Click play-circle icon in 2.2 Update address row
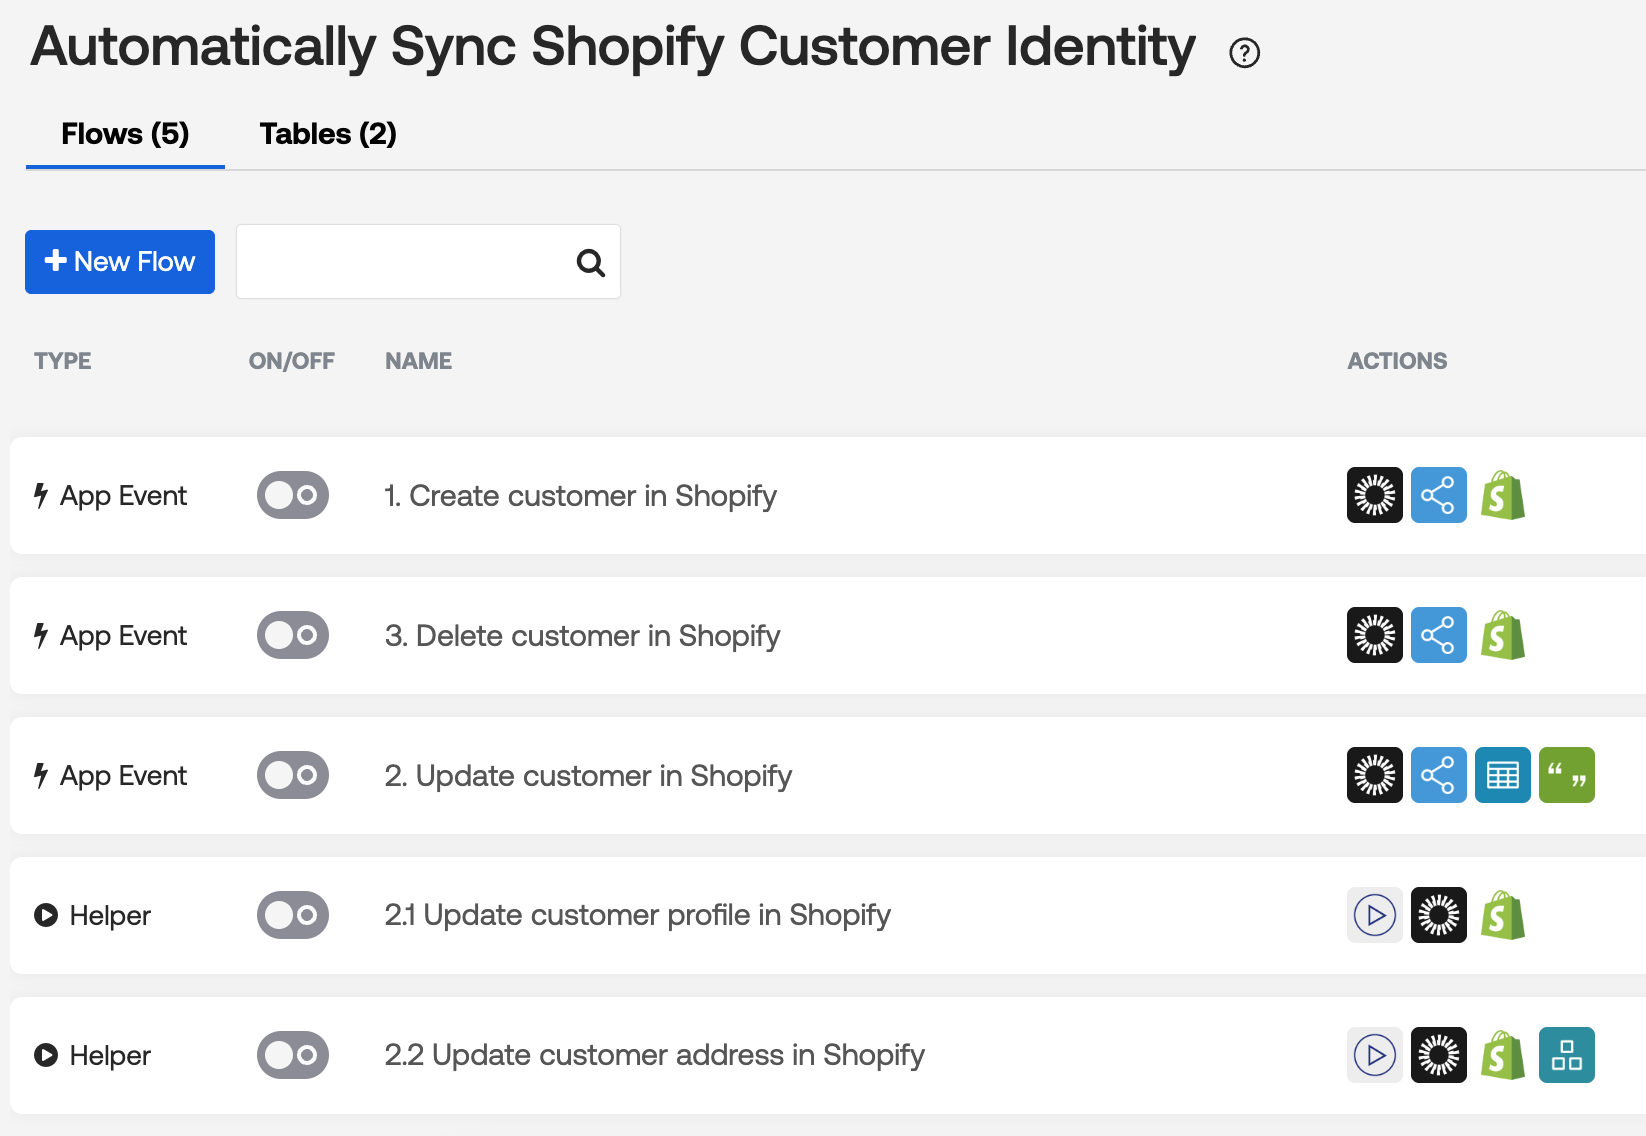Image resolution: width=1646 pixels, height=1136 pixels. click(x=1375, y=1055)
